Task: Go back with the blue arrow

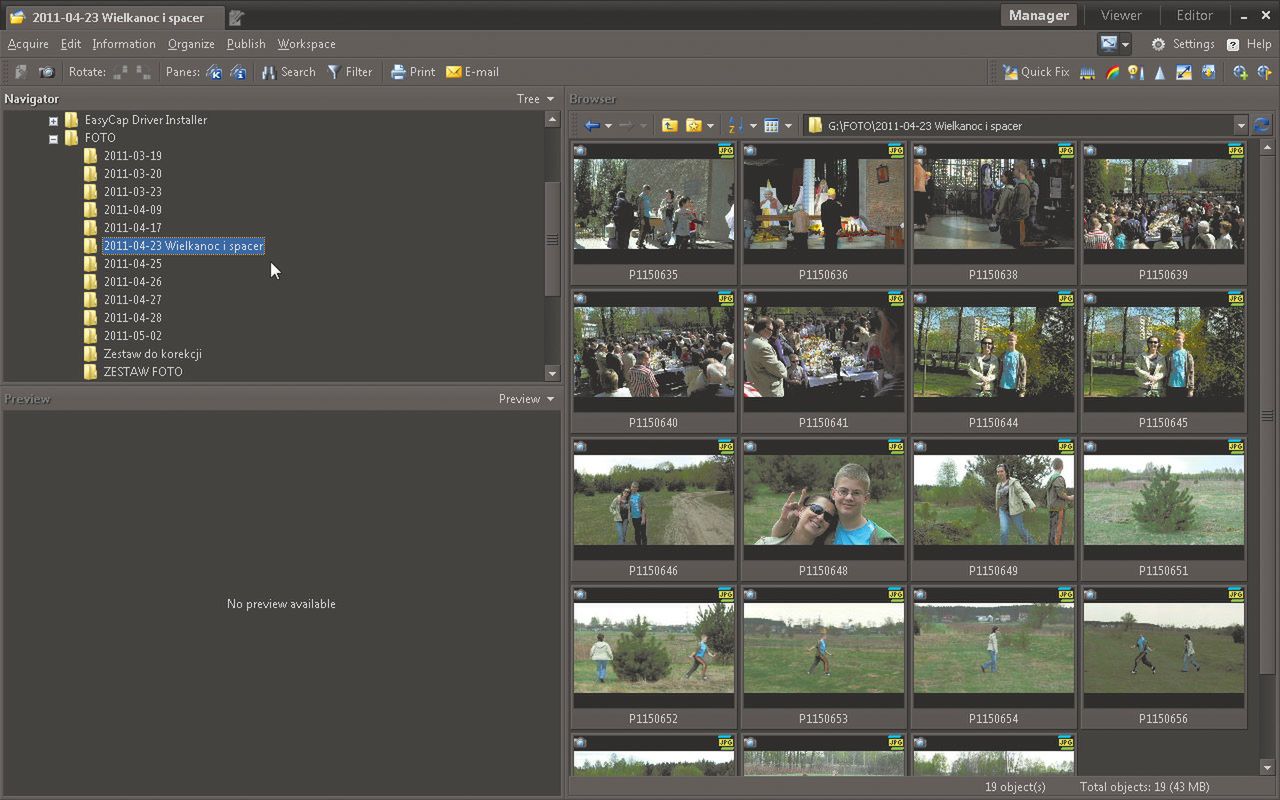Action: (x=592, y=125)
